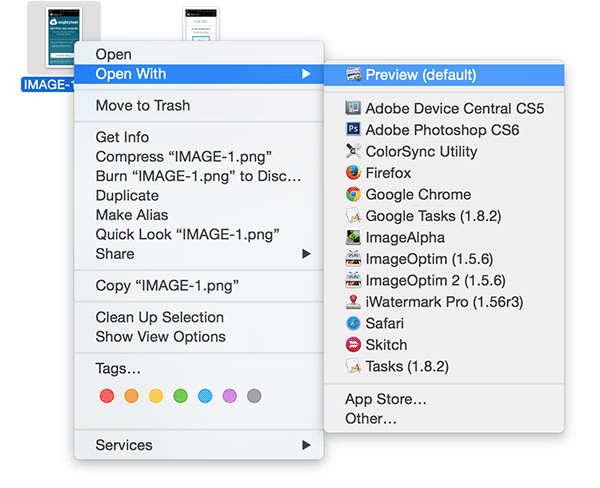Select Preview (default) to open image
The height and width of the screenshot is (488, 600).
point(420,75)
